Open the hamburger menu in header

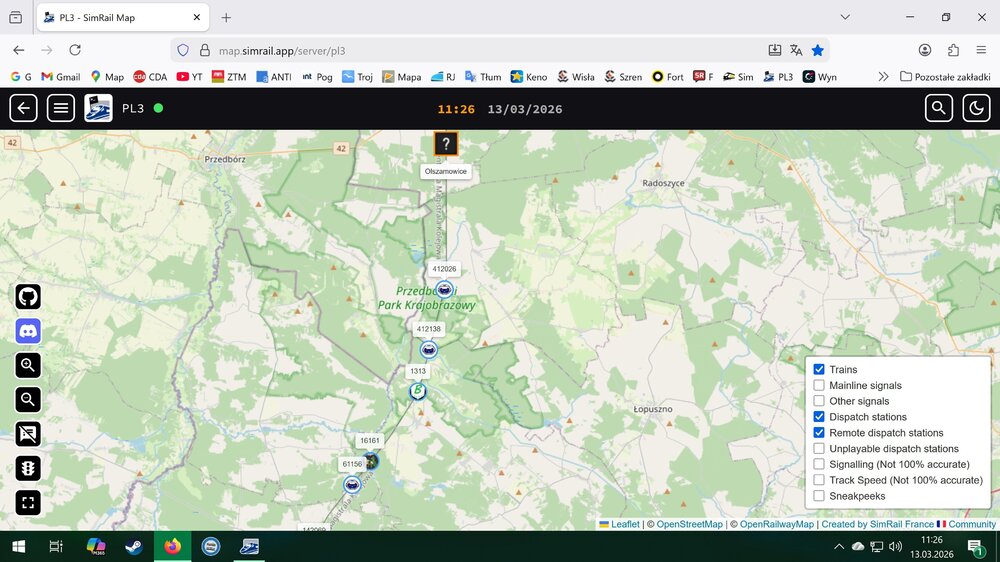[x=61, y=108]
